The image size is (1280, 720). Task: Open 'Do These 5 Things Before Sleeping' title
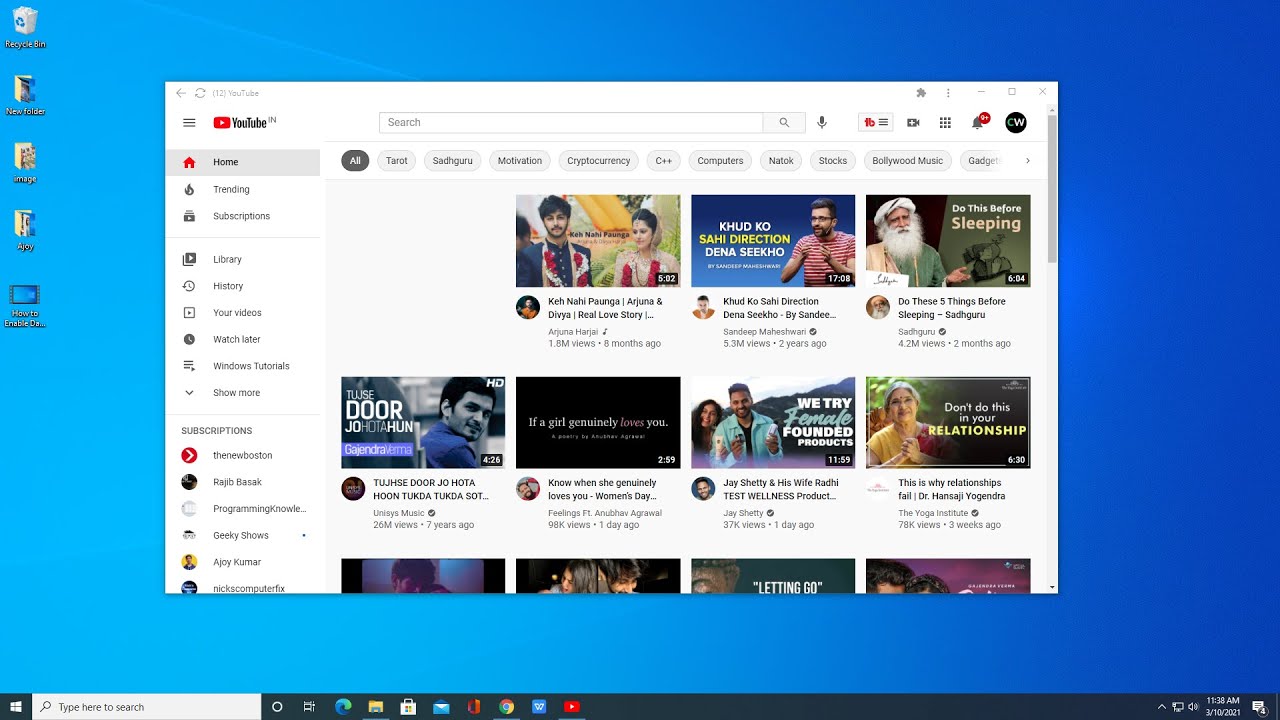click(952, 308)
